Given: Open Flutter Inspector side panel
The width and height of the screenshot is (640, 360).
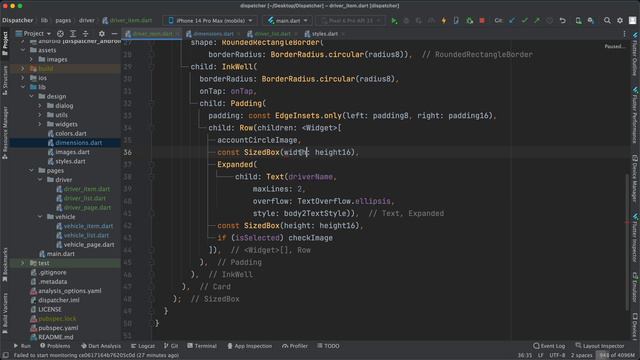Looking at the screenshot, I should pyautogui.click(x=635, y=237).
